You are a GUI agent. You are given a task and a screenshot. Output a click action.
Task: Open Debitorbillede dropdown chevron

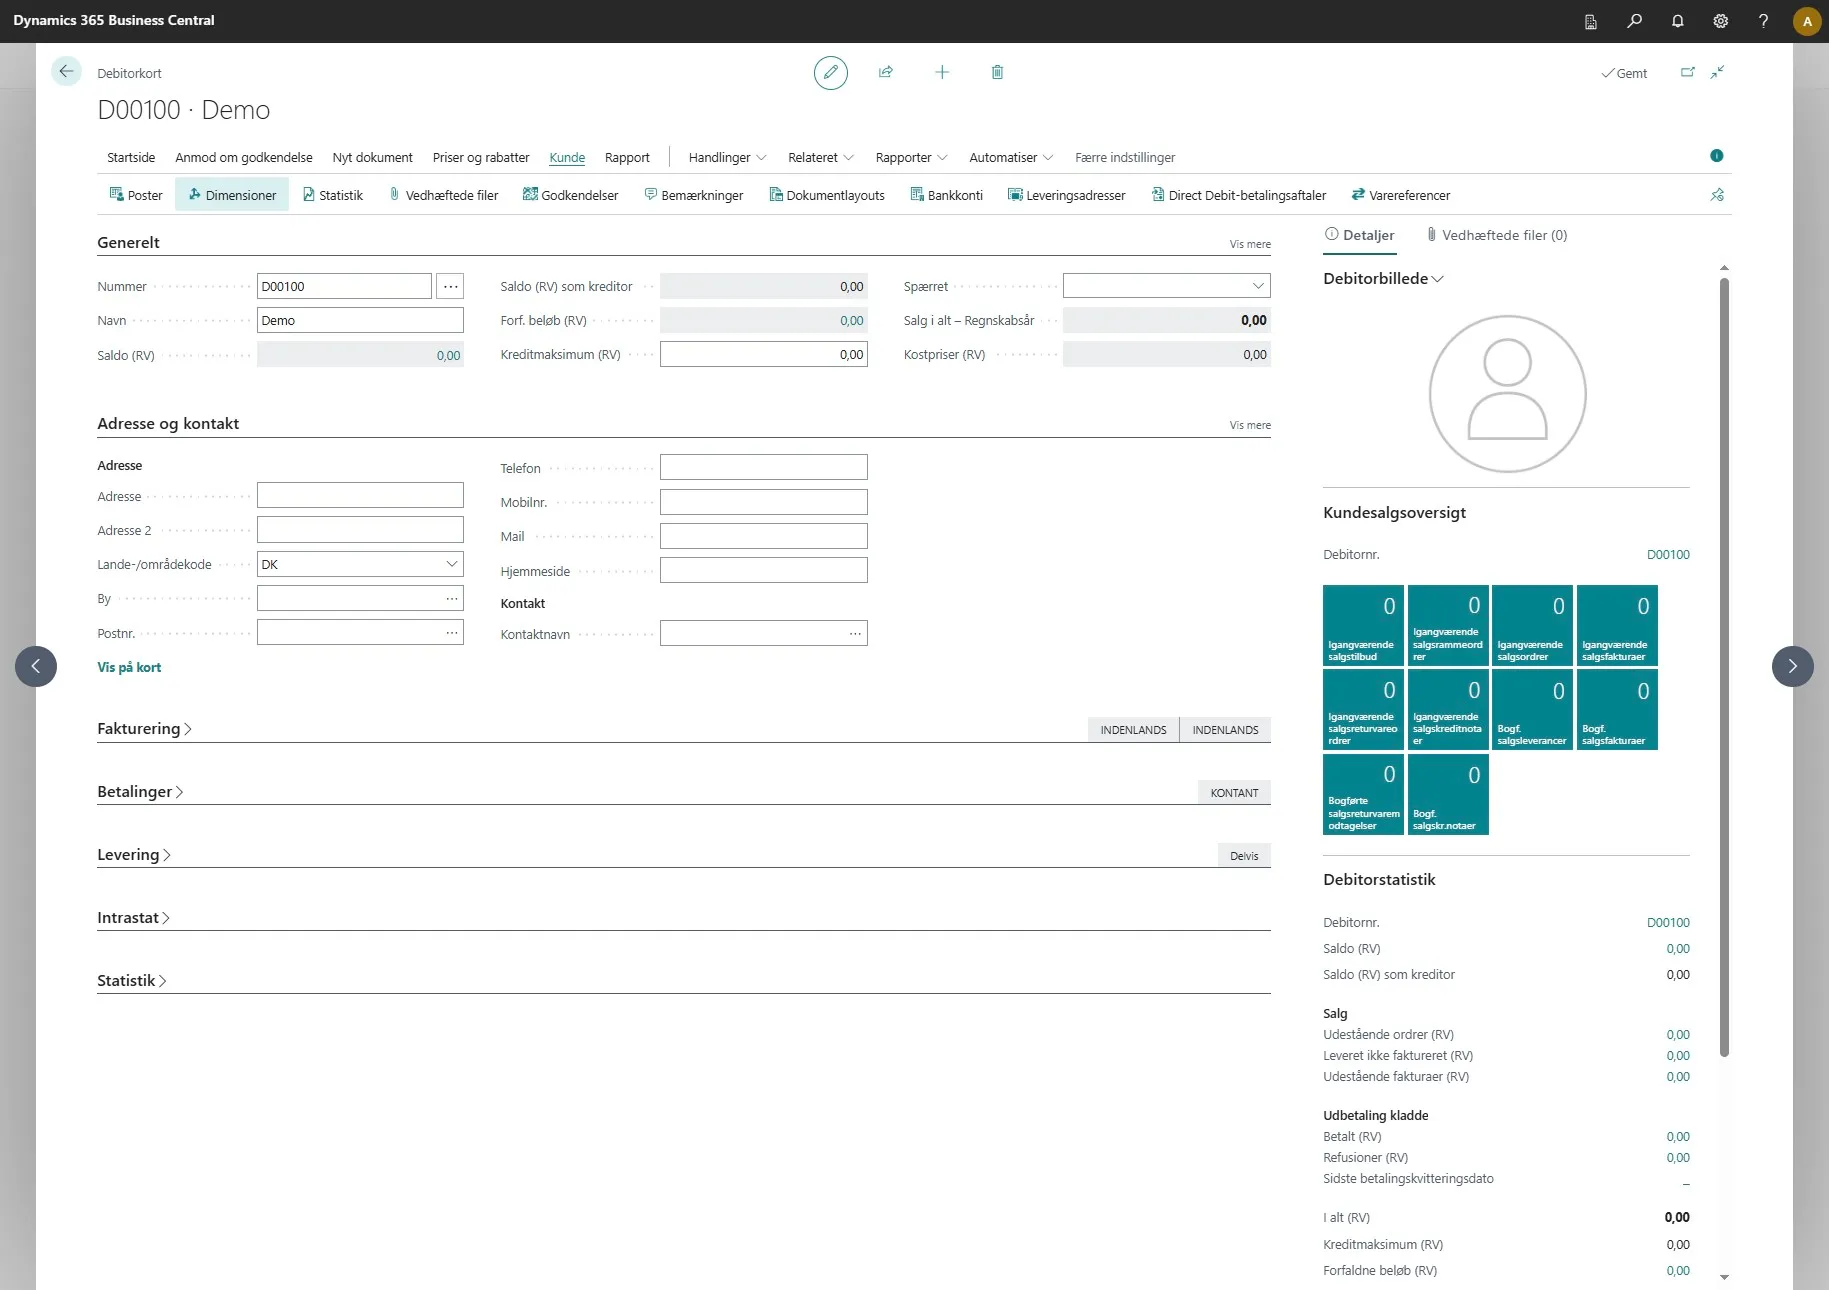[x=1438, y=279]
